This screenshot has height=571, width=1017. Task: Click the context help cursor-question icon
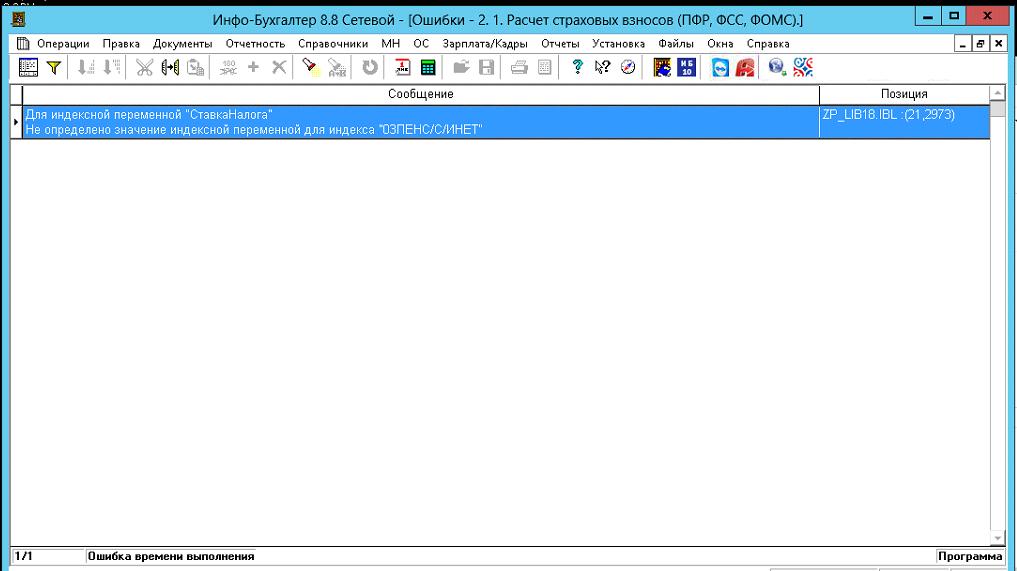click(x=603, y=67)
